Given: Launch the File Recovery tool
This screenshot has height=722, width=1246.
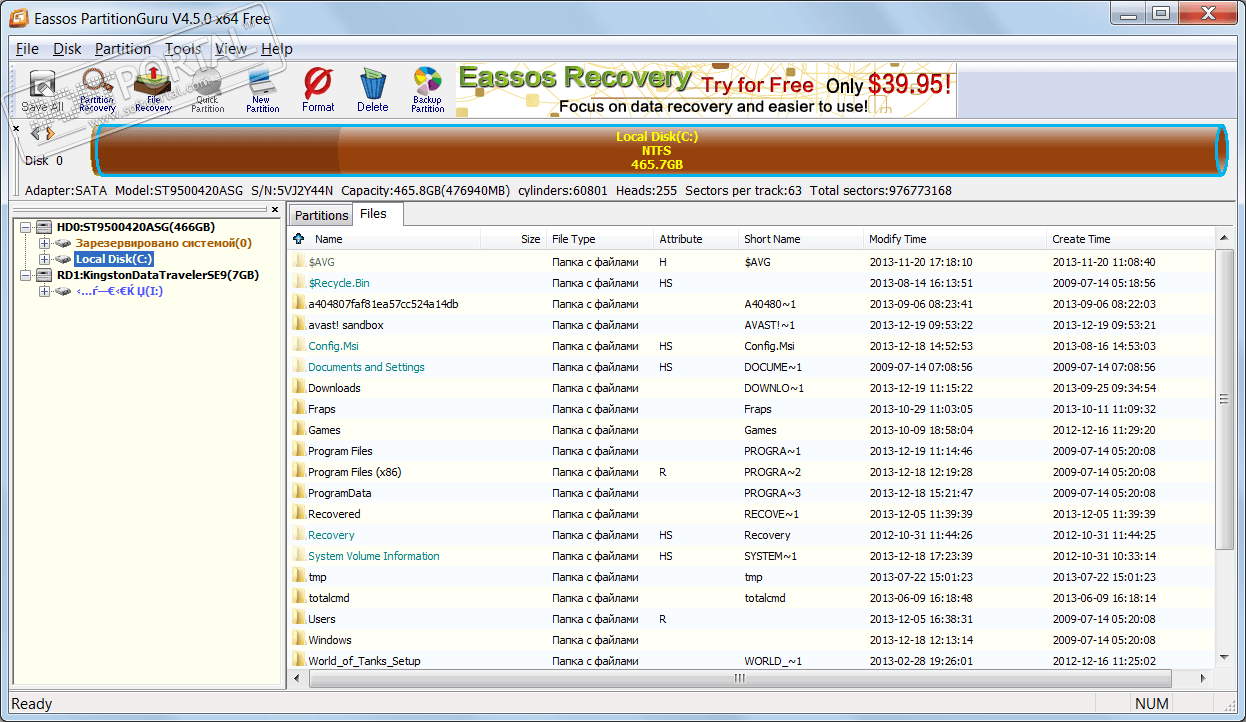Looking at the screenshot, I should (x=153, y=91).
